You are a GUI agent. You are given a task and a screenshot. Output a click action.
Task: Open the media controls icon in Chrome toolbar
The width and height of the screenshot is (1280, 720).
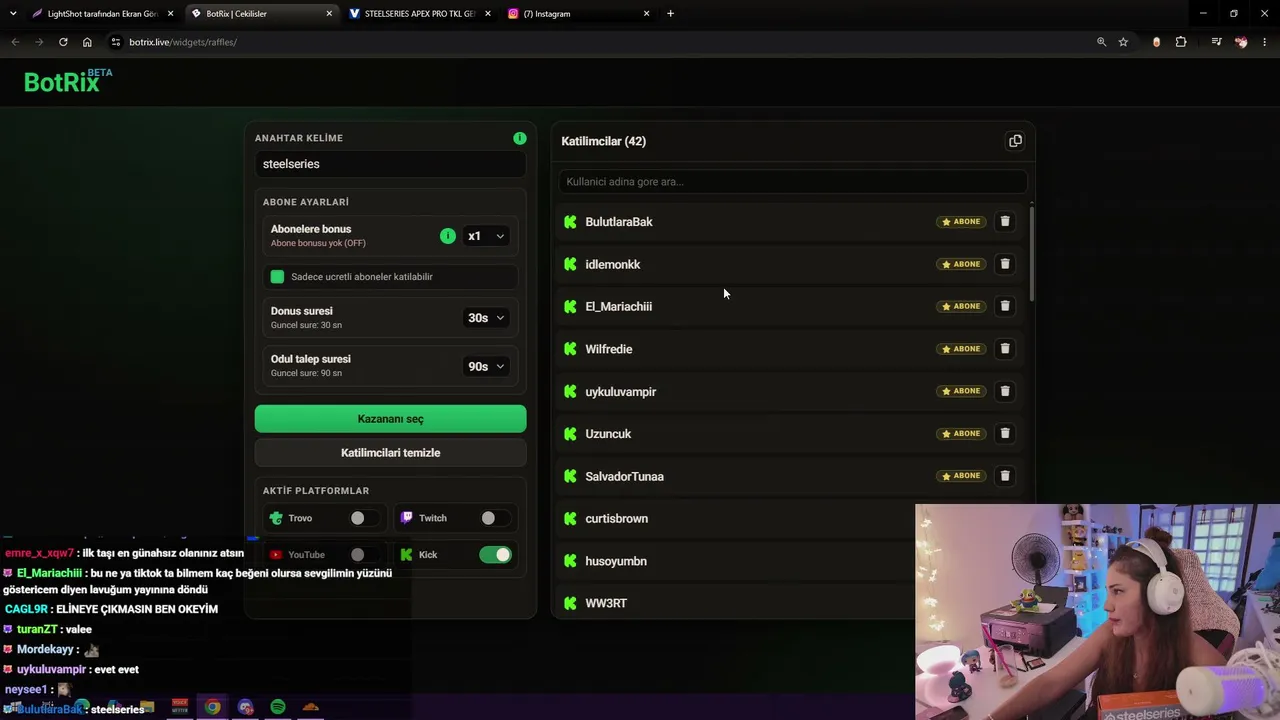pos(1216,42)
